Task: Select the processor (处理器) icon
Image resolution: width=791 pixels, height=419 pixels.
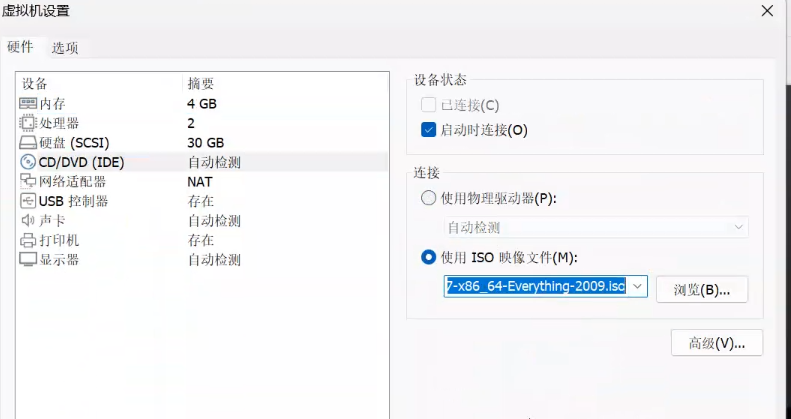Action: (28, 123)
